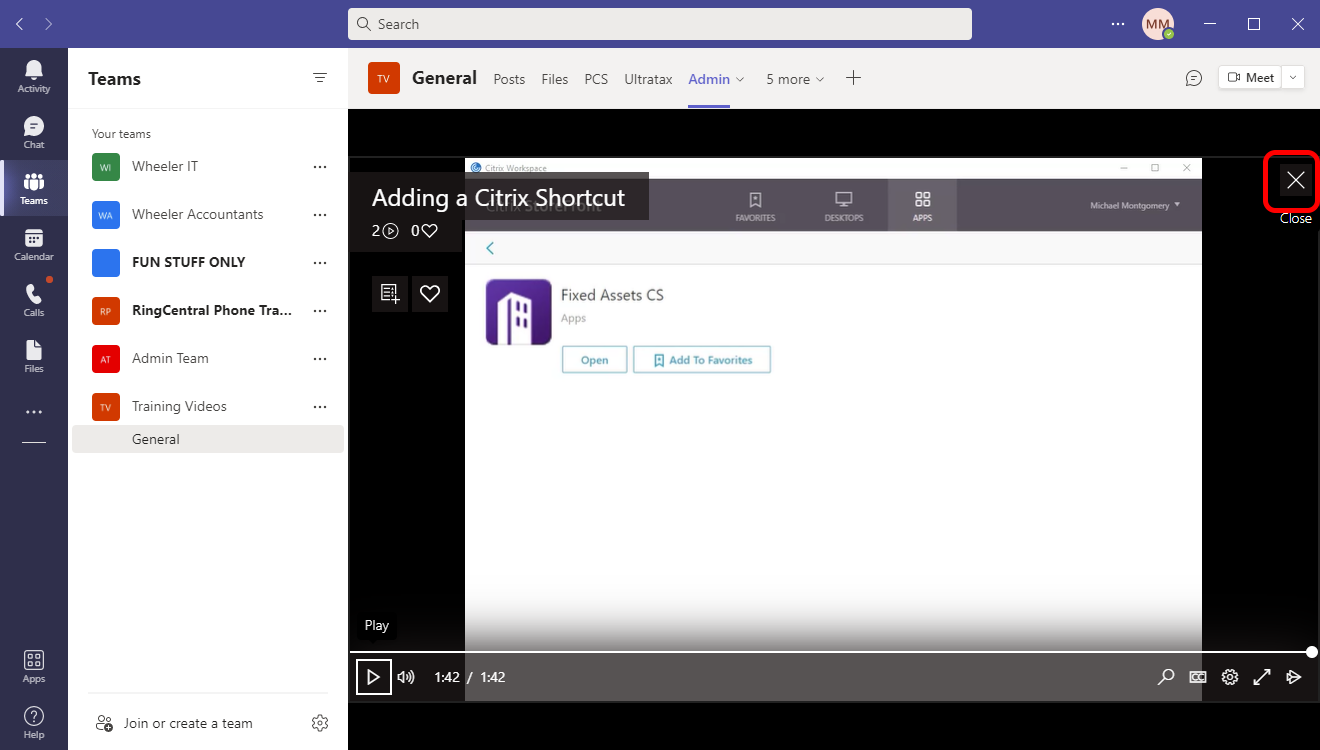Open Calls in the left rail
The height and width of the screenshot is (750, 1320).
tap(34, 300)
